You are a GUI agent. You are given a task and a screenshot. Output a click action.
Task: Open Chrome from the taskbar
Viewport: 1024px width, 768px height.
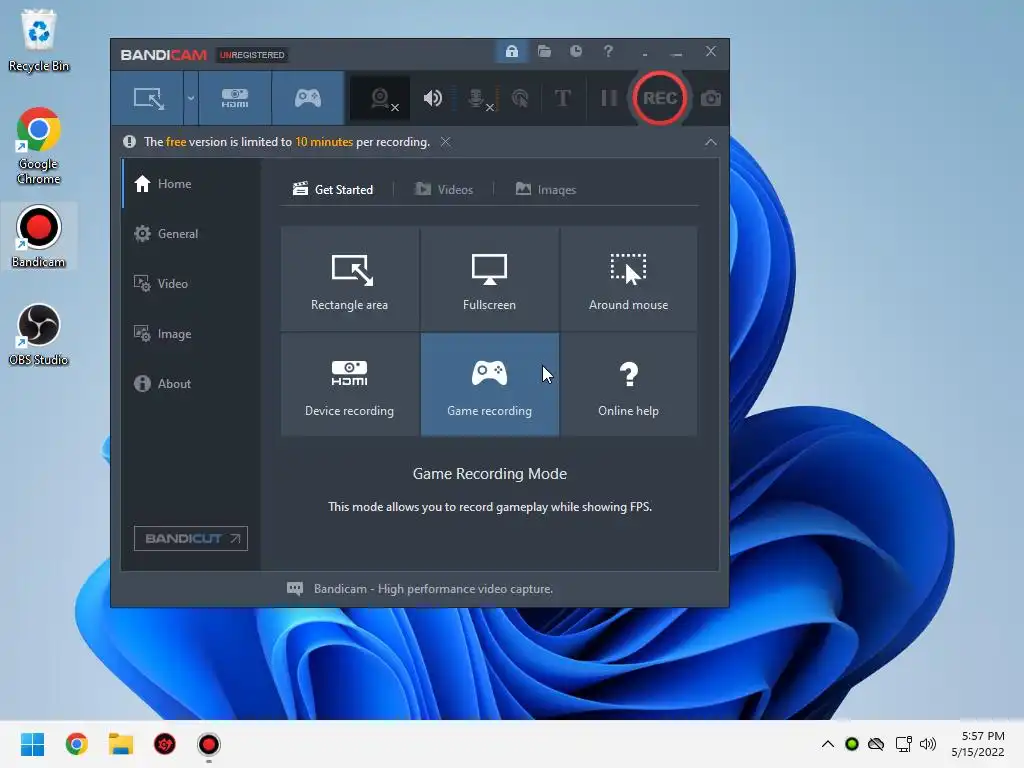click(76, 744)
